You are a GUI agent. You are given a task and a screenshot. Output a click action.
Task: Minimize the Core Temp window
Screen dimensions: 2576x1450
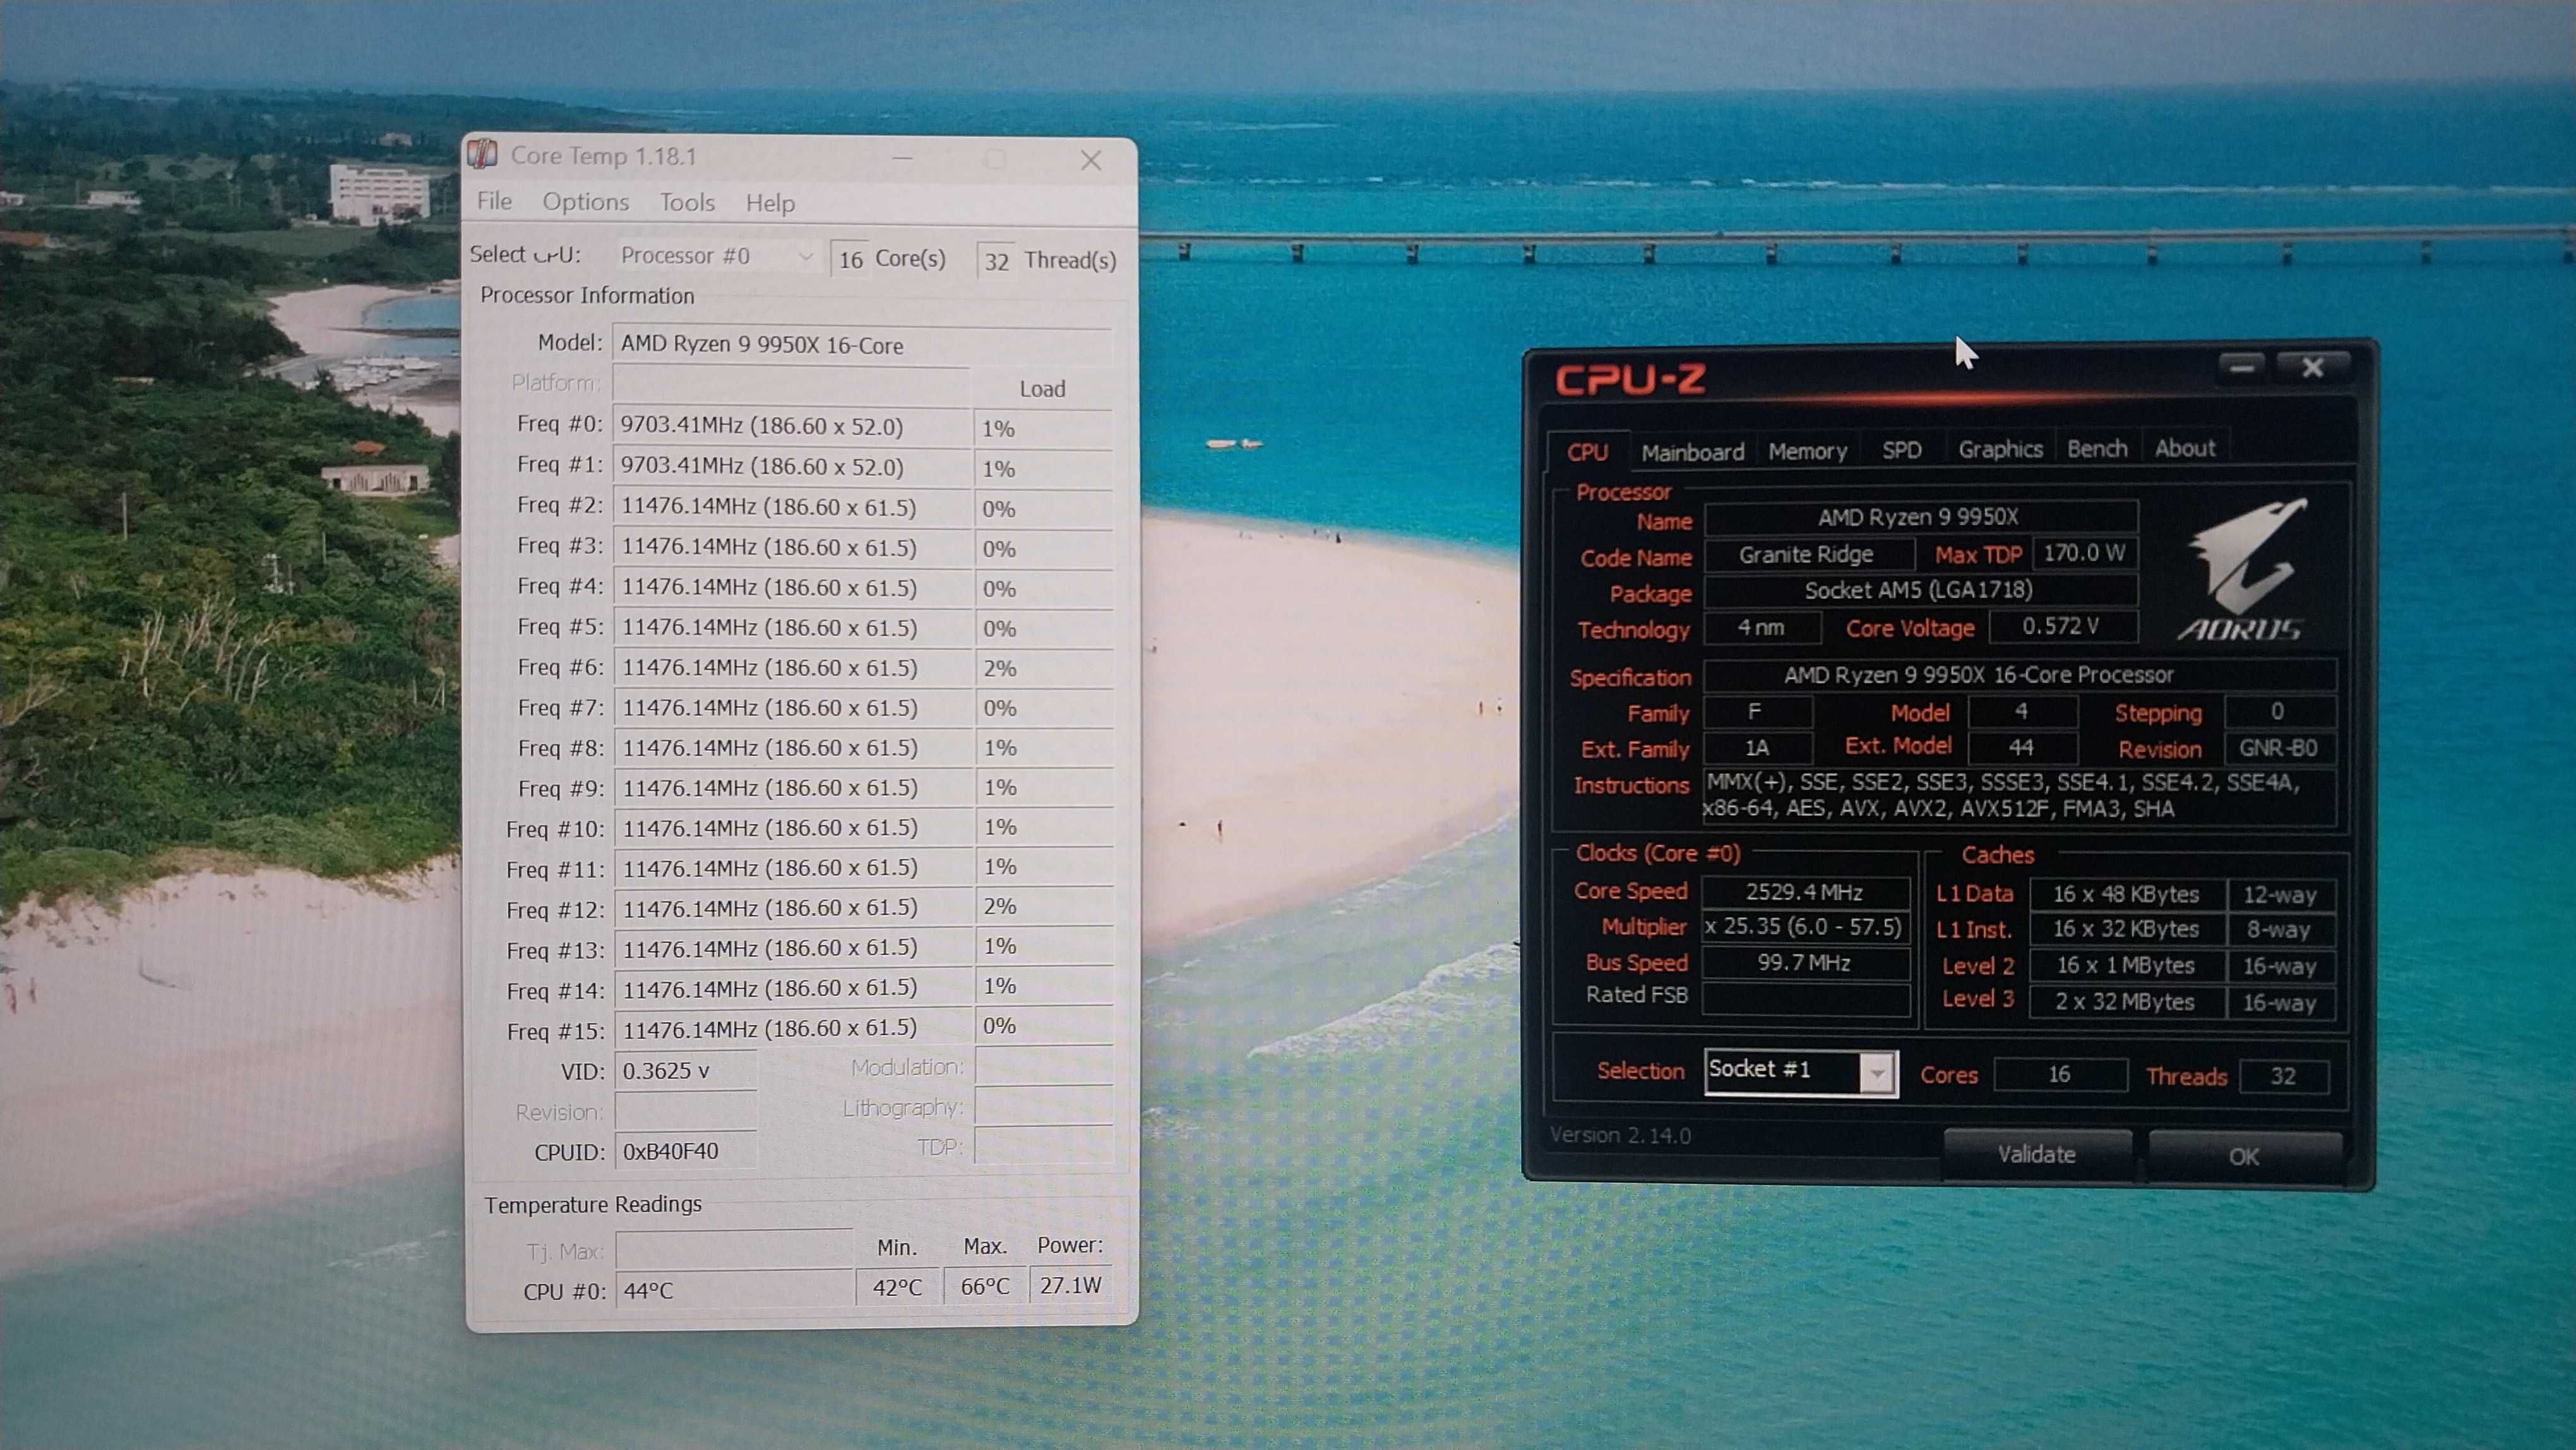[x=903, y=158]
